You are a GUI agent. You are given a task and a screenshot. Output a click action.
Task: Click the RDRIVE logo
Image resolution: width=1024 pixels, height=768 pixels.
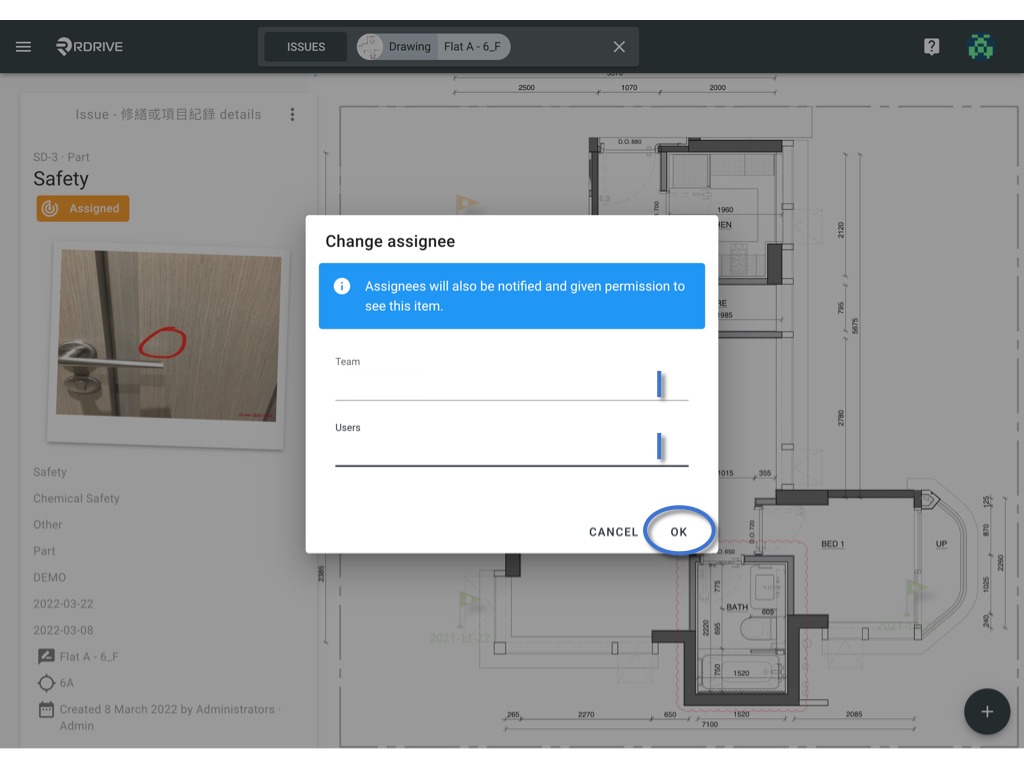tap(89, 46)
